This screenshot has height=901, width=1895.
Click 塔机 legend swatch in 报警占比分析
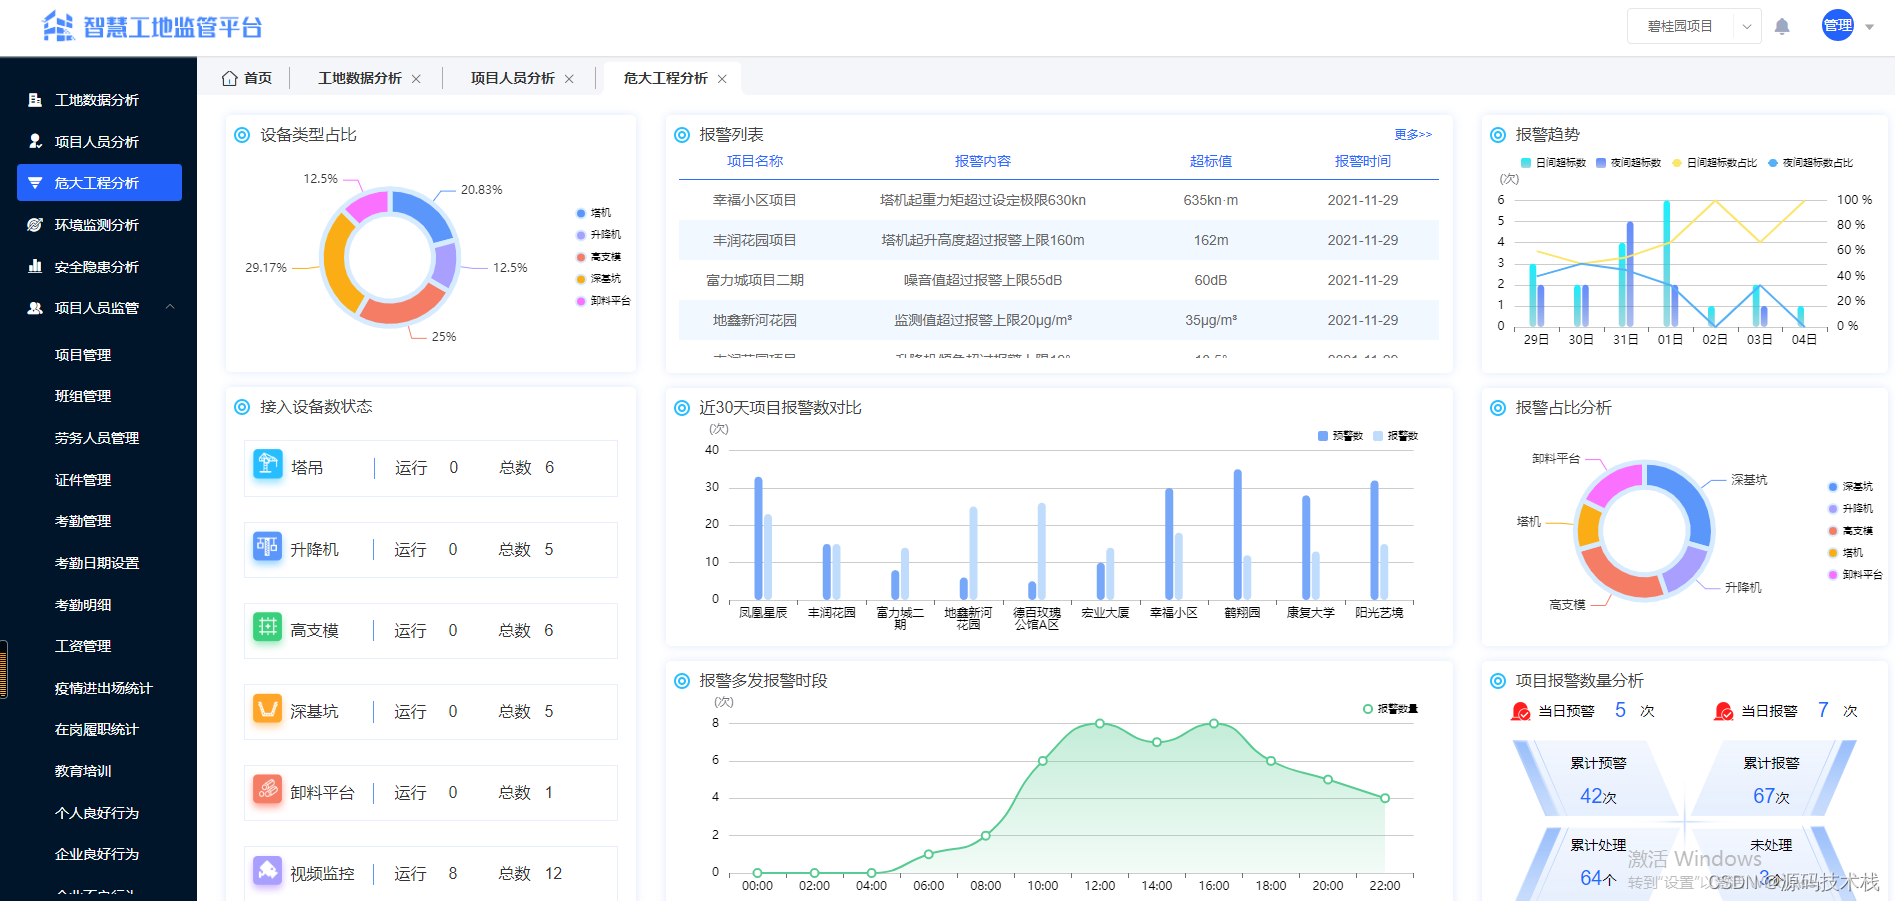point(1833,553)
